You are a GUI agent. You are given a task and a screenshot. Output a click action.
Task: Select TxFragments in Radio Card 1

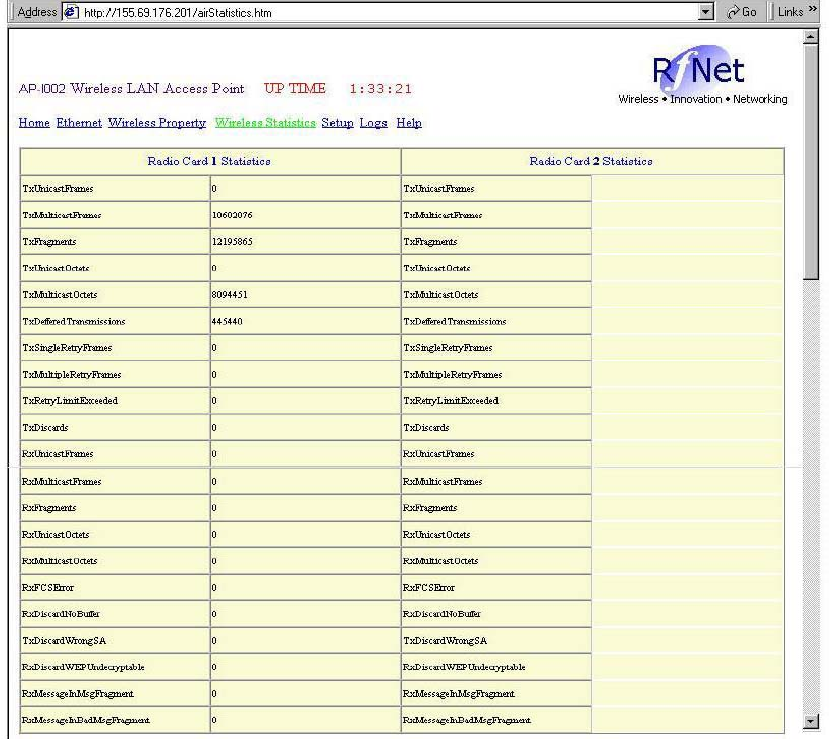(x=49, y=242)
